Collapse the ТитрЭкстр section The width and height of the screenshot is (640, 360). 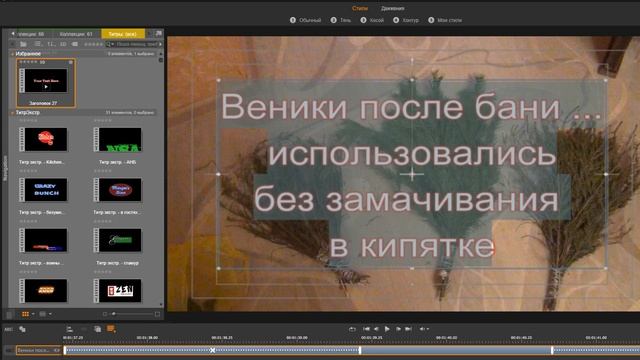[x=12, y=113]
